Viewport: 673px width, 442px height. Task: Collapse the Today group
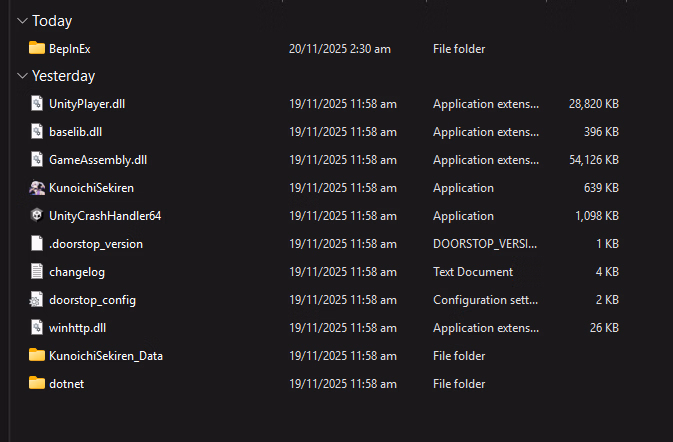point(22,21)
